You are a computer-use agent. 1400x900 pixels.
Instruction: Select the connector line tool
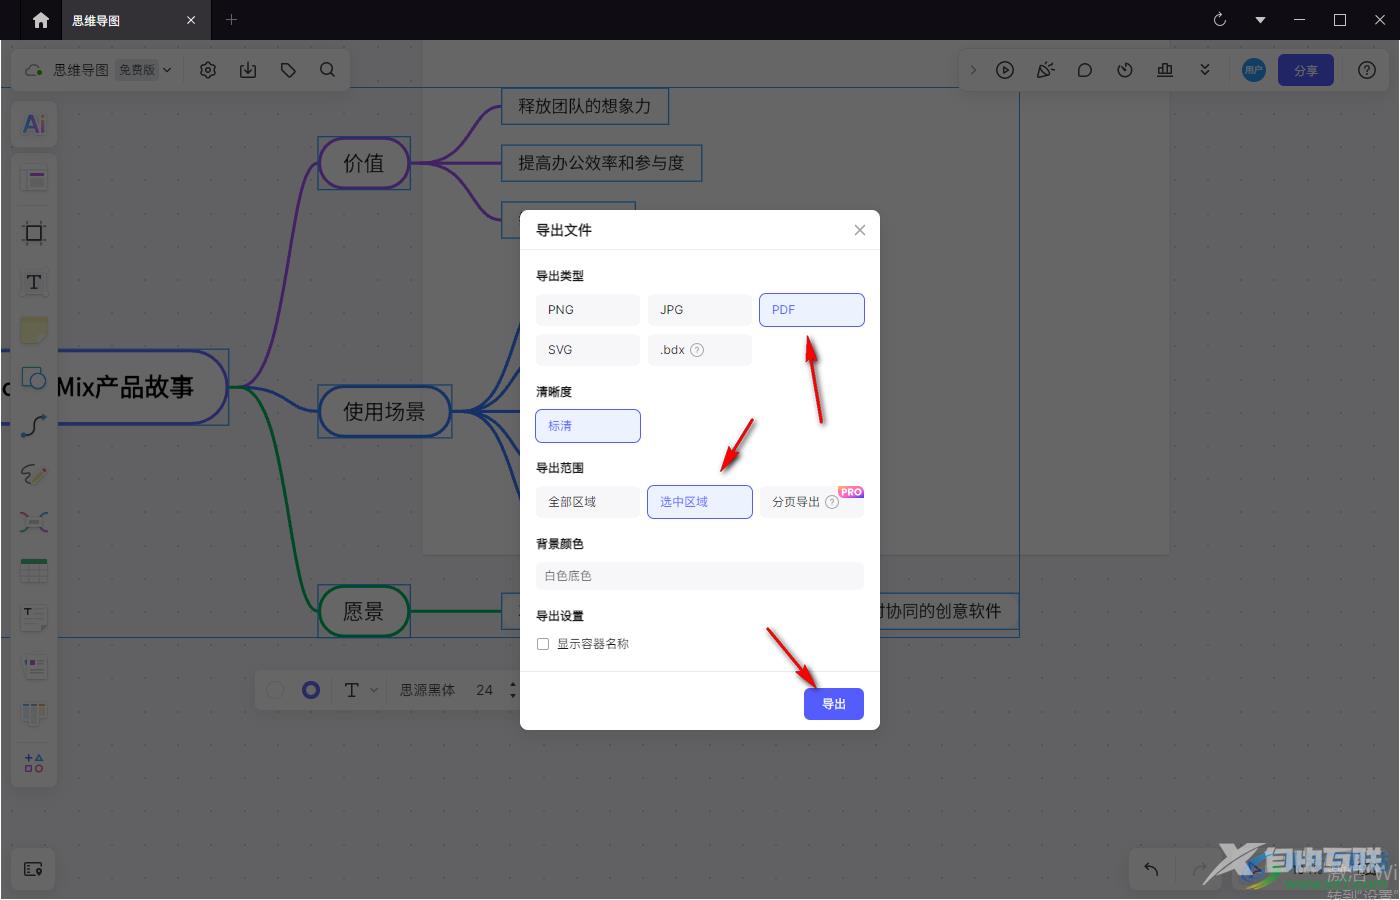click(34, 426)
